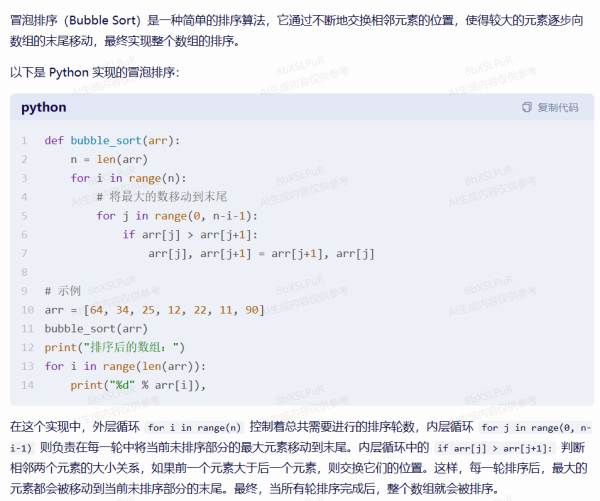Viewport: 600px width, 501px height.
Task: Click inline code for i in range(n) in explanation
Action: click(x=195, y=427)
